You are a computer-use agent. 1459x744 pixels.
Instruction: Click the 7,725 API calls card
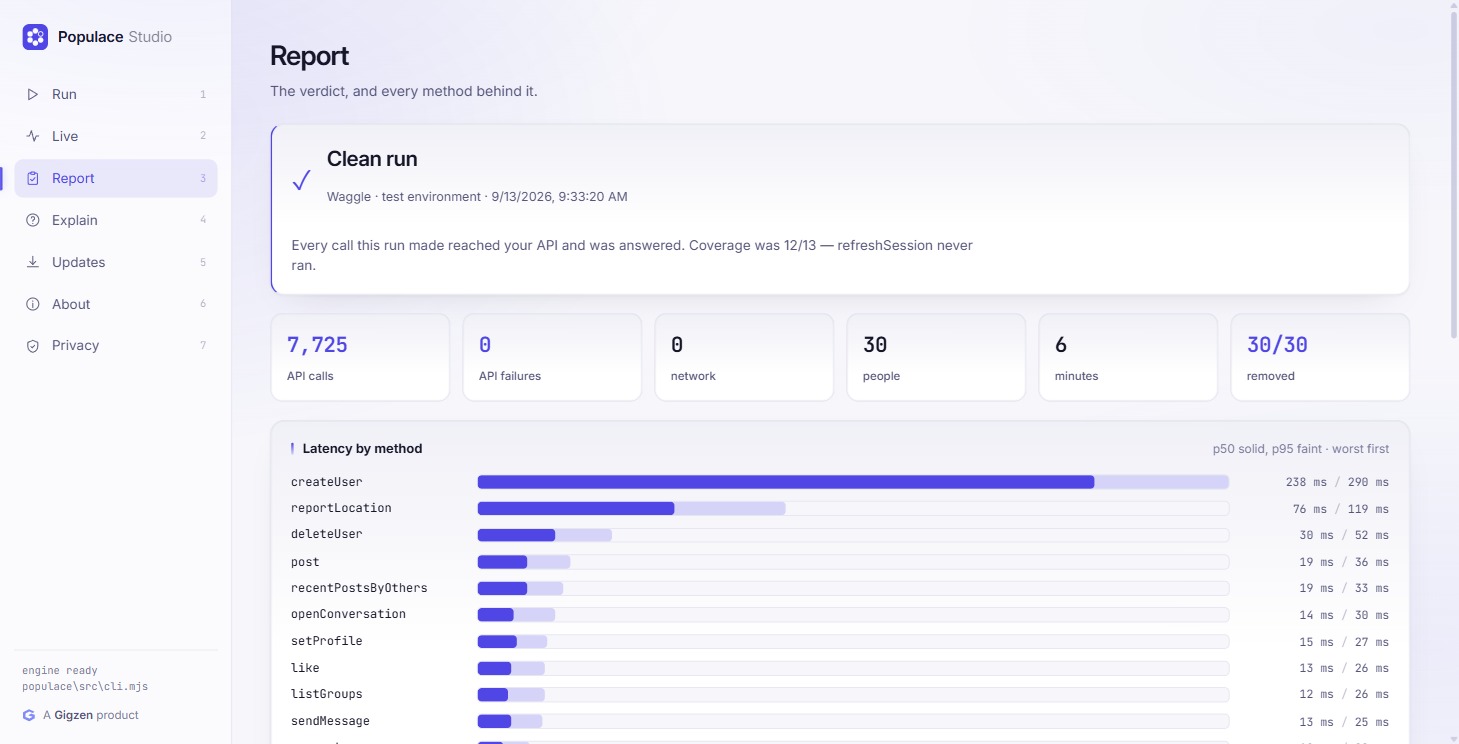pyautogui.click(x=360, y=357)
